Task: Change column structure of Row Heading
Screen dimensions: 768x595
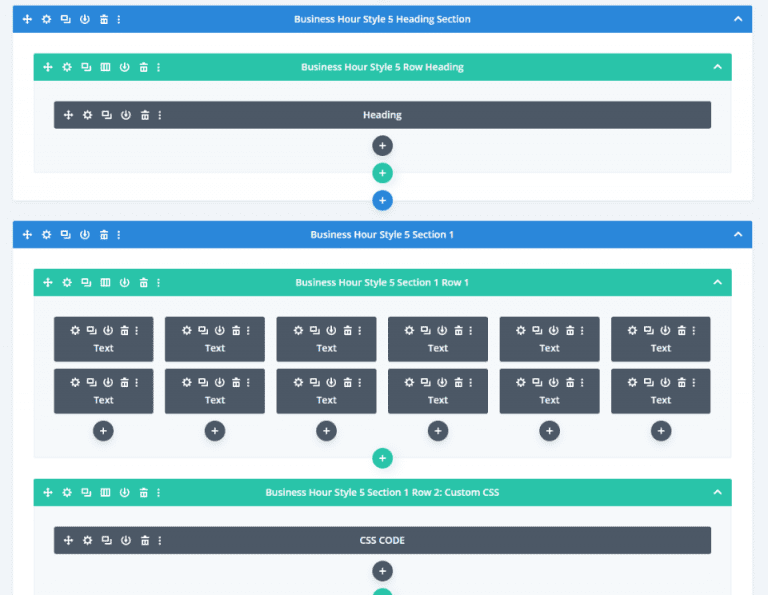Action: pyautogui.click(x=105, y=67)
